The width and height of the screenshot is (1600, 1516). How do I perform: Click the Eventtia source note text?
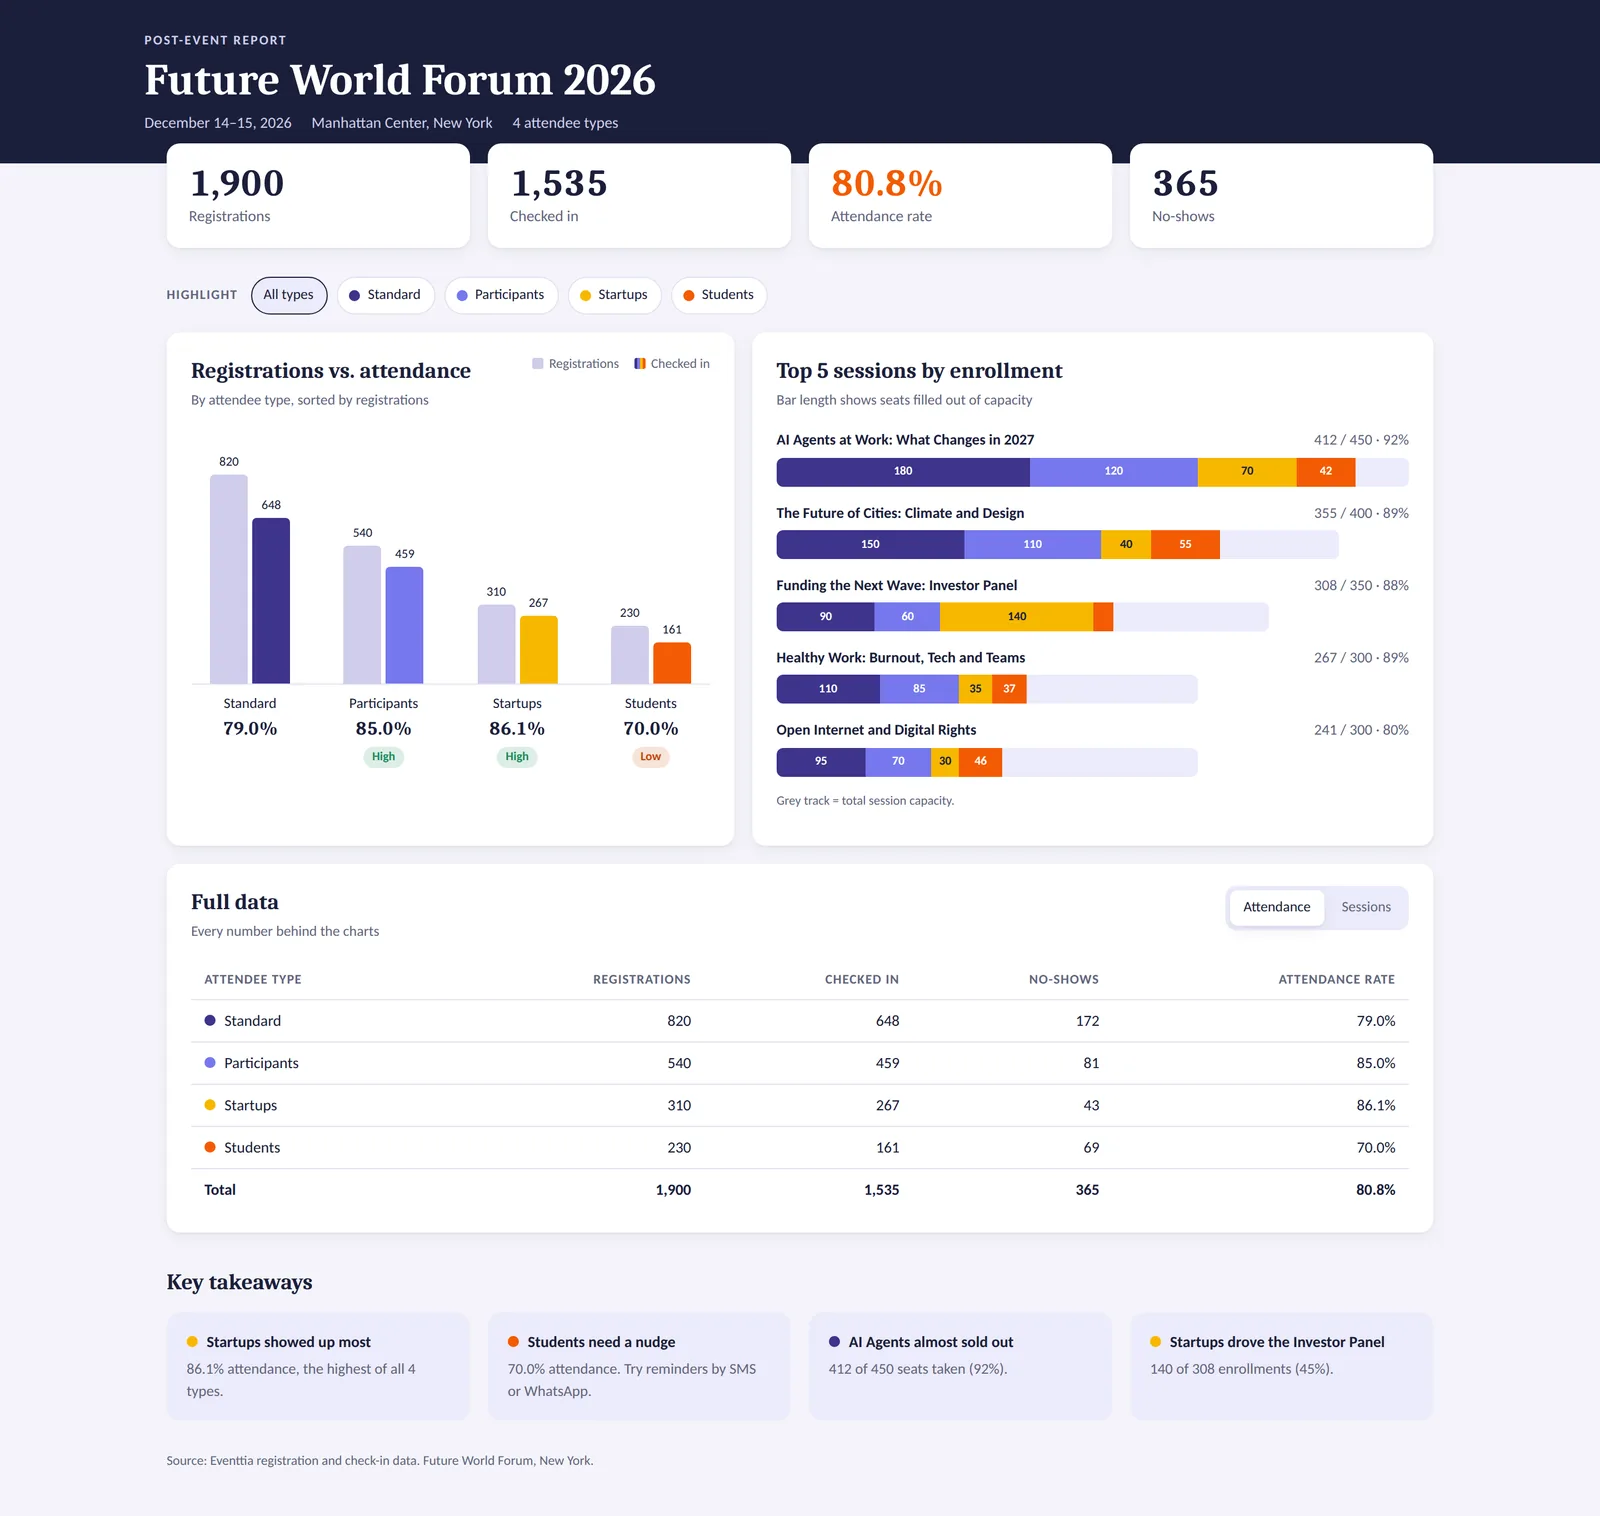[x=380, y=1461]
